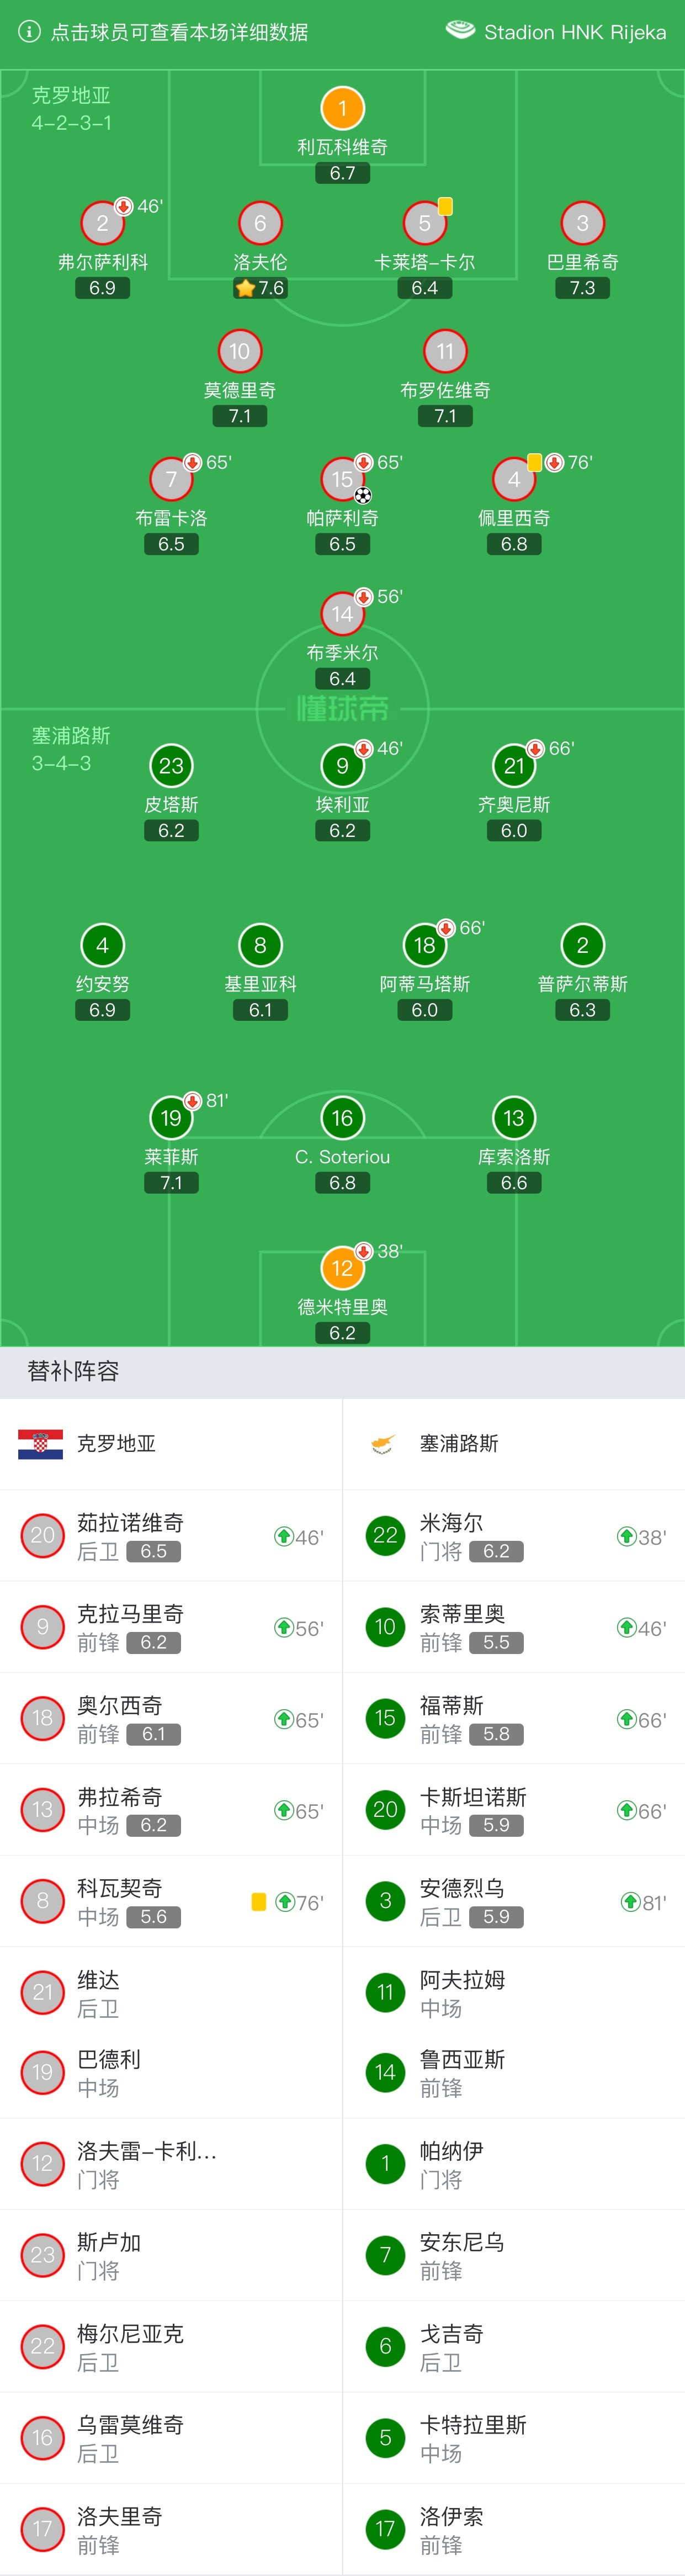The height and width of the screenshot is (2576, 685).
Task: Tap the goal icon on player 15 帕萨利奇
Action: (x=363, y=495)
